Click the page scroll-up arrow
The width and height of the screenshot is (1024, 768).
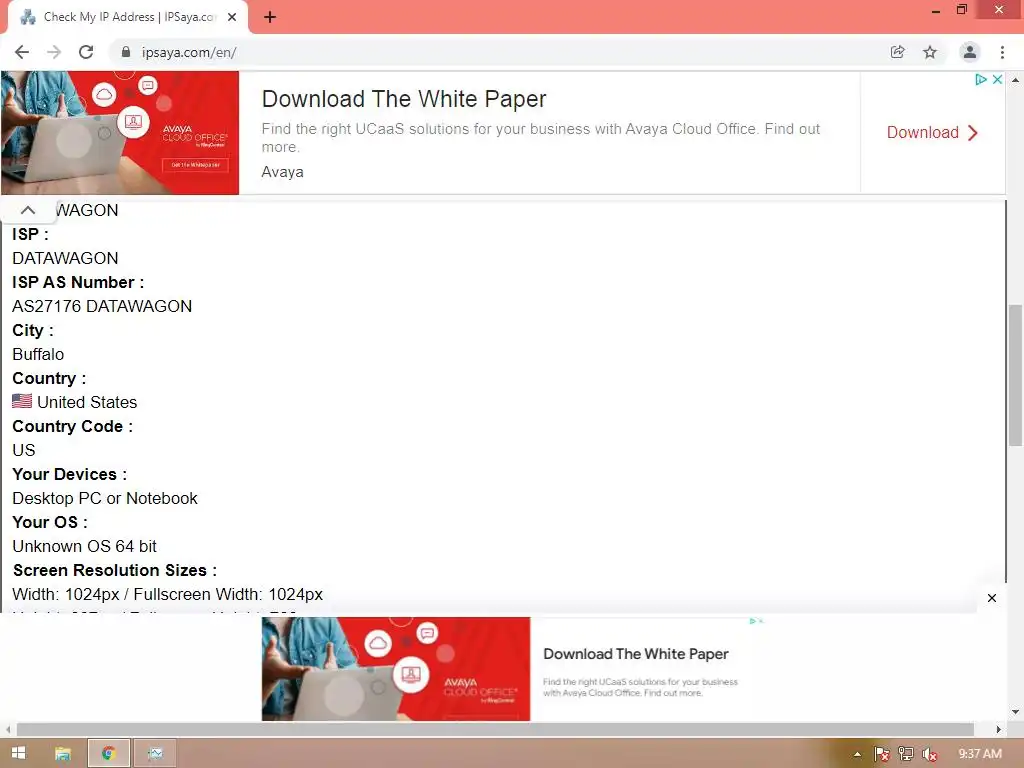(x=1015, y=80)
